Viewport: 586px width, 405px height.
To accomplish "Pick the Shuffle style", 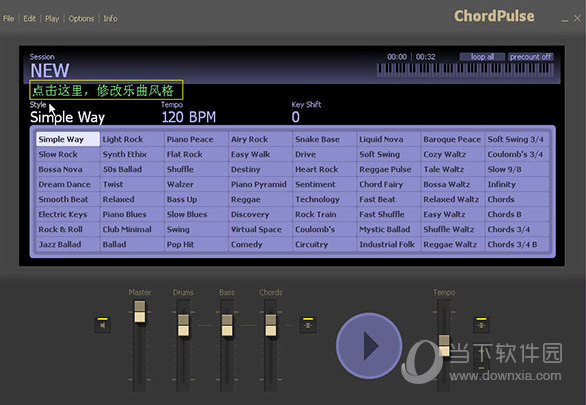I will tap(197, 169).
